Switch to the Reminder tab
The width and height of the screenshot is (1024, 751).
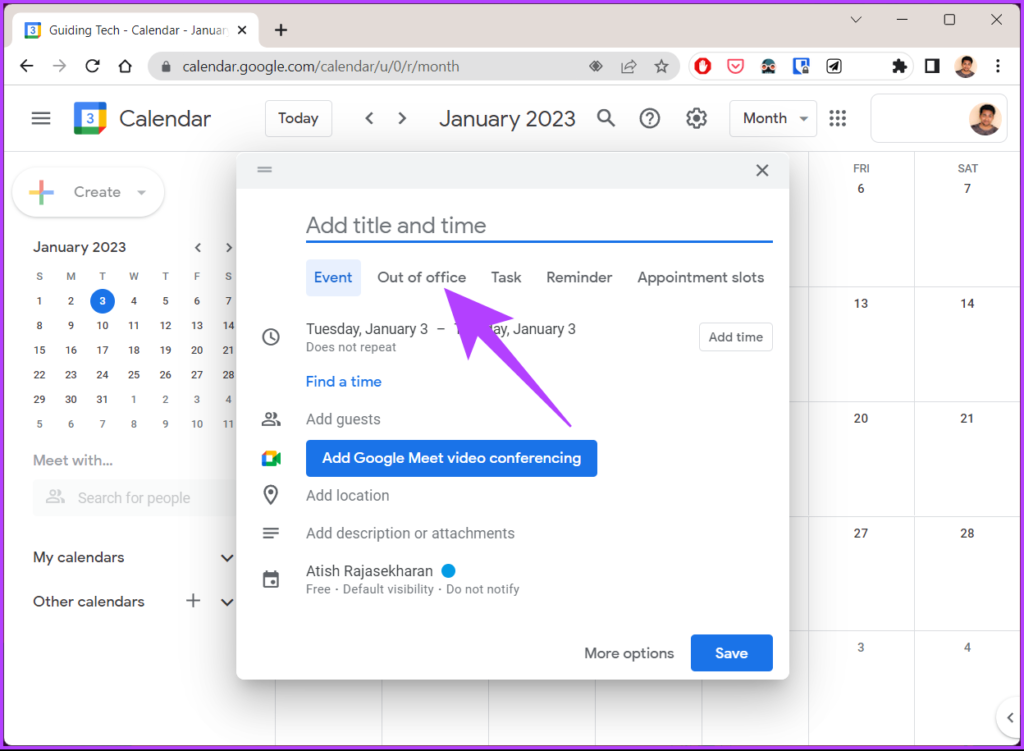click(579, 278)
